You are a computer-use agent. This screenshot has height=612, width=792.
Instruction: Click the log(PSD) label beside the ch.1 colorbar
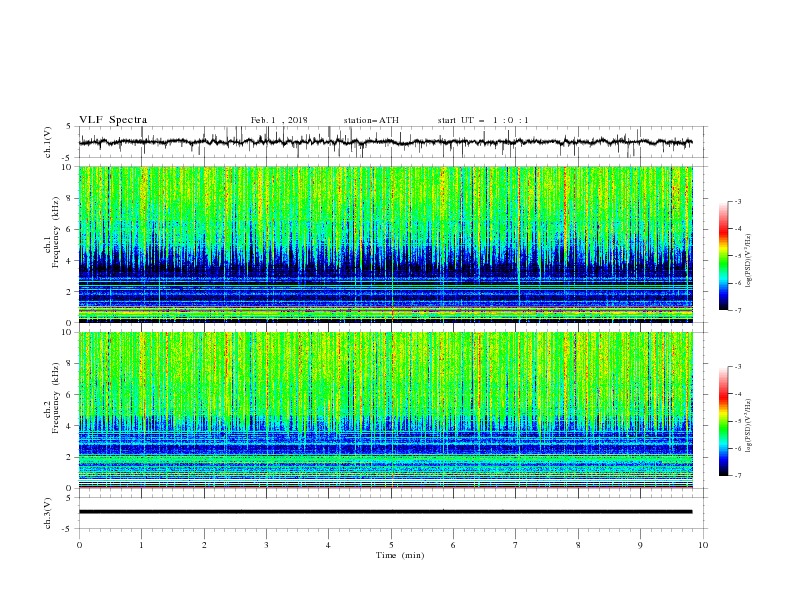[x=749, y=261]
